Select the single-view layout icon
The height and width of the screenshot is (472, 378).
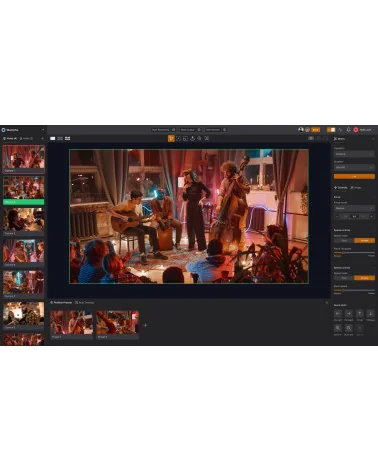coord(53,138)
